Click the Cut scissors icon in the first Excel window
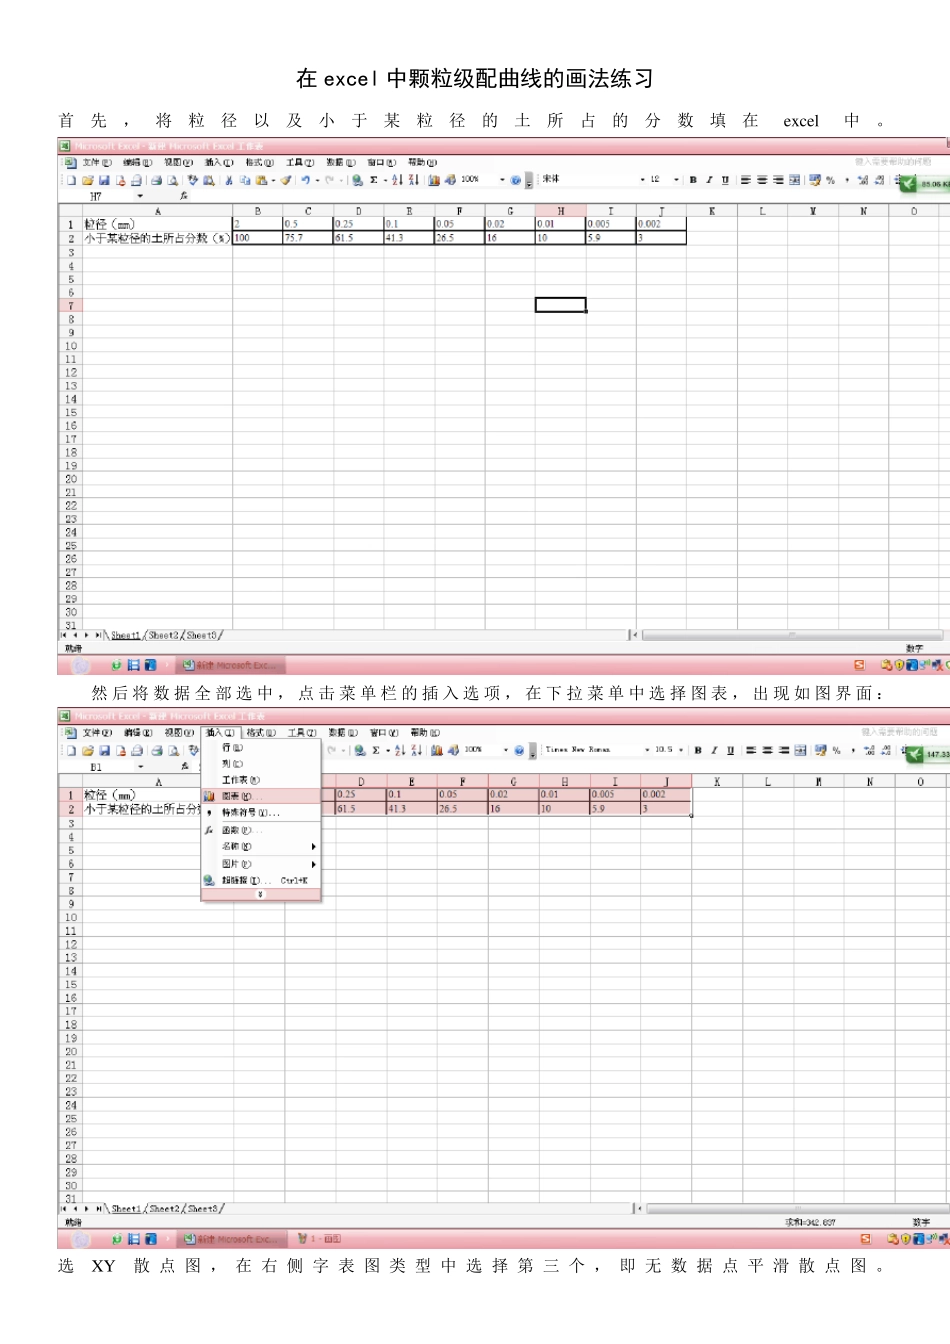 click(229, 180)
